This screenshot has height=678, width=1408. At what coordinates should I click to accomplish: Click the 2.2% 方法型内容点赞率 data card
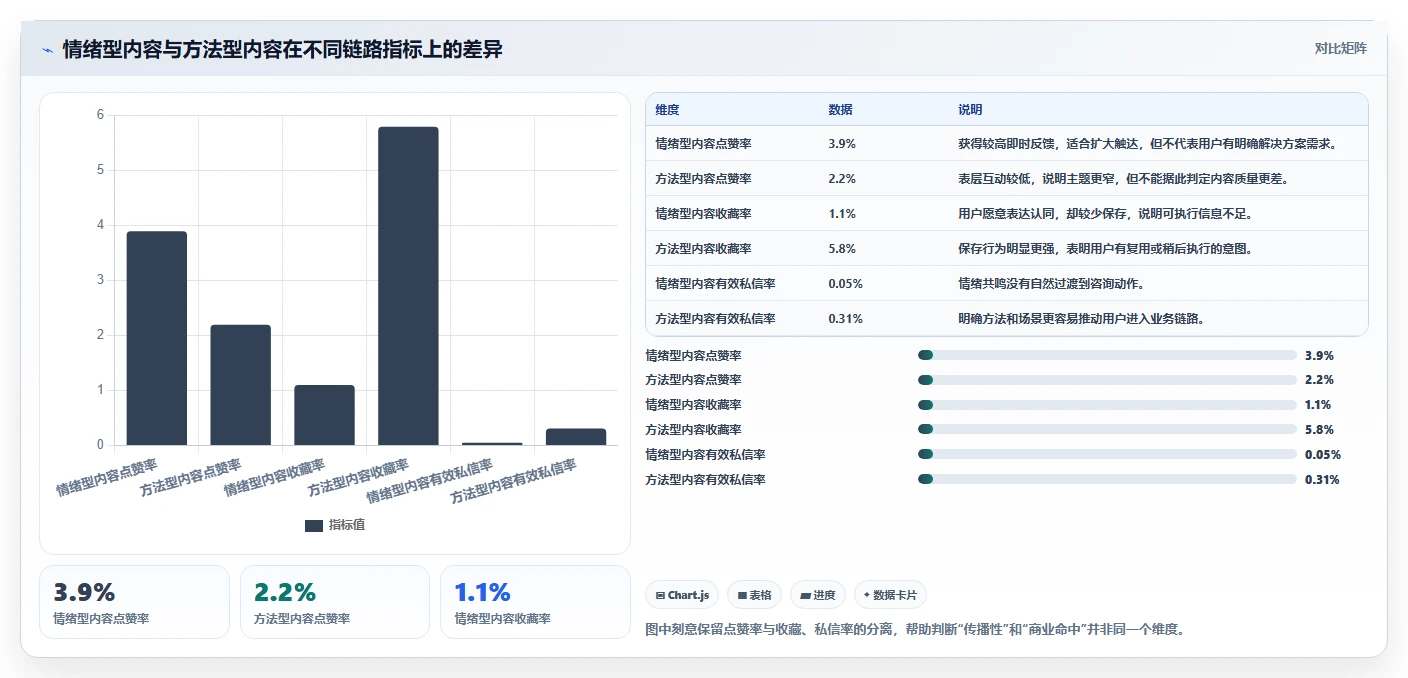click(335, 602)
